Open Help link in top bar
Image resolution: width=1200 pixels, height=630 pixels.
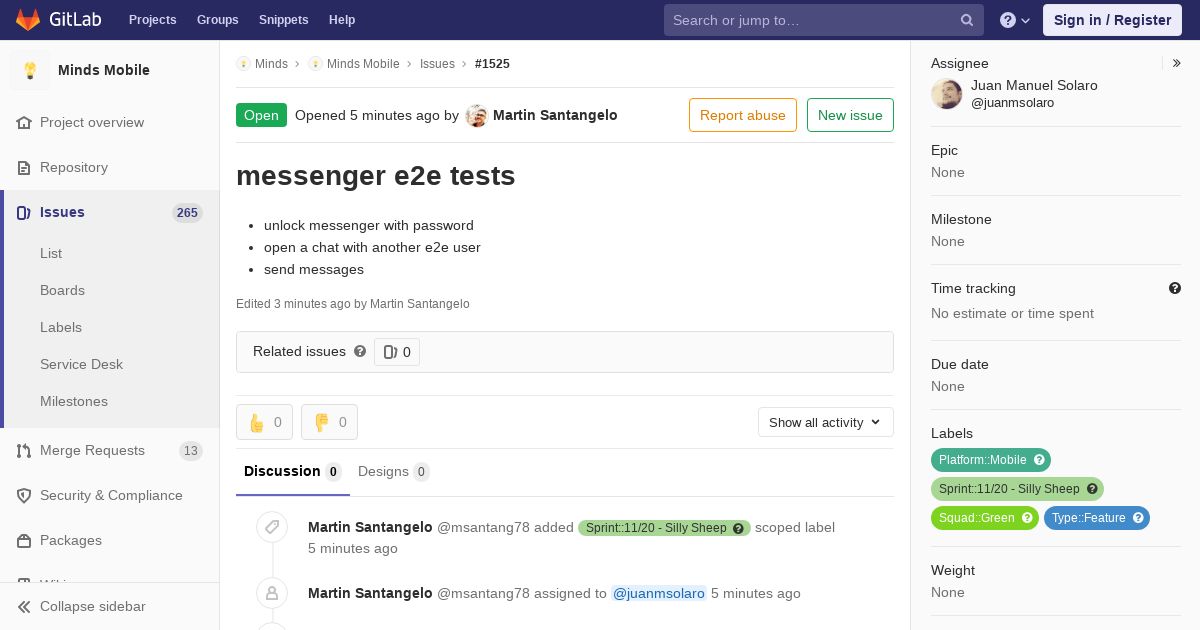[x=342, y=20]
